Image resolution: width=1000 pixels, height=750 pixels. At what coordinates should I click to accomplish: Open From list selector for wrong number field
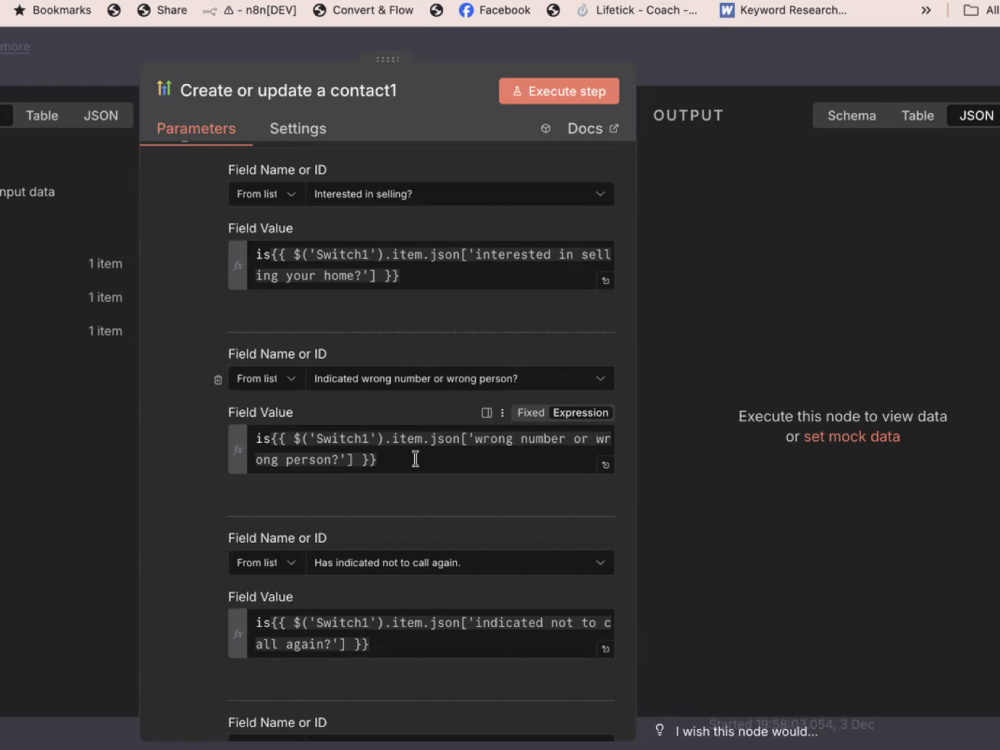(267, 378)
